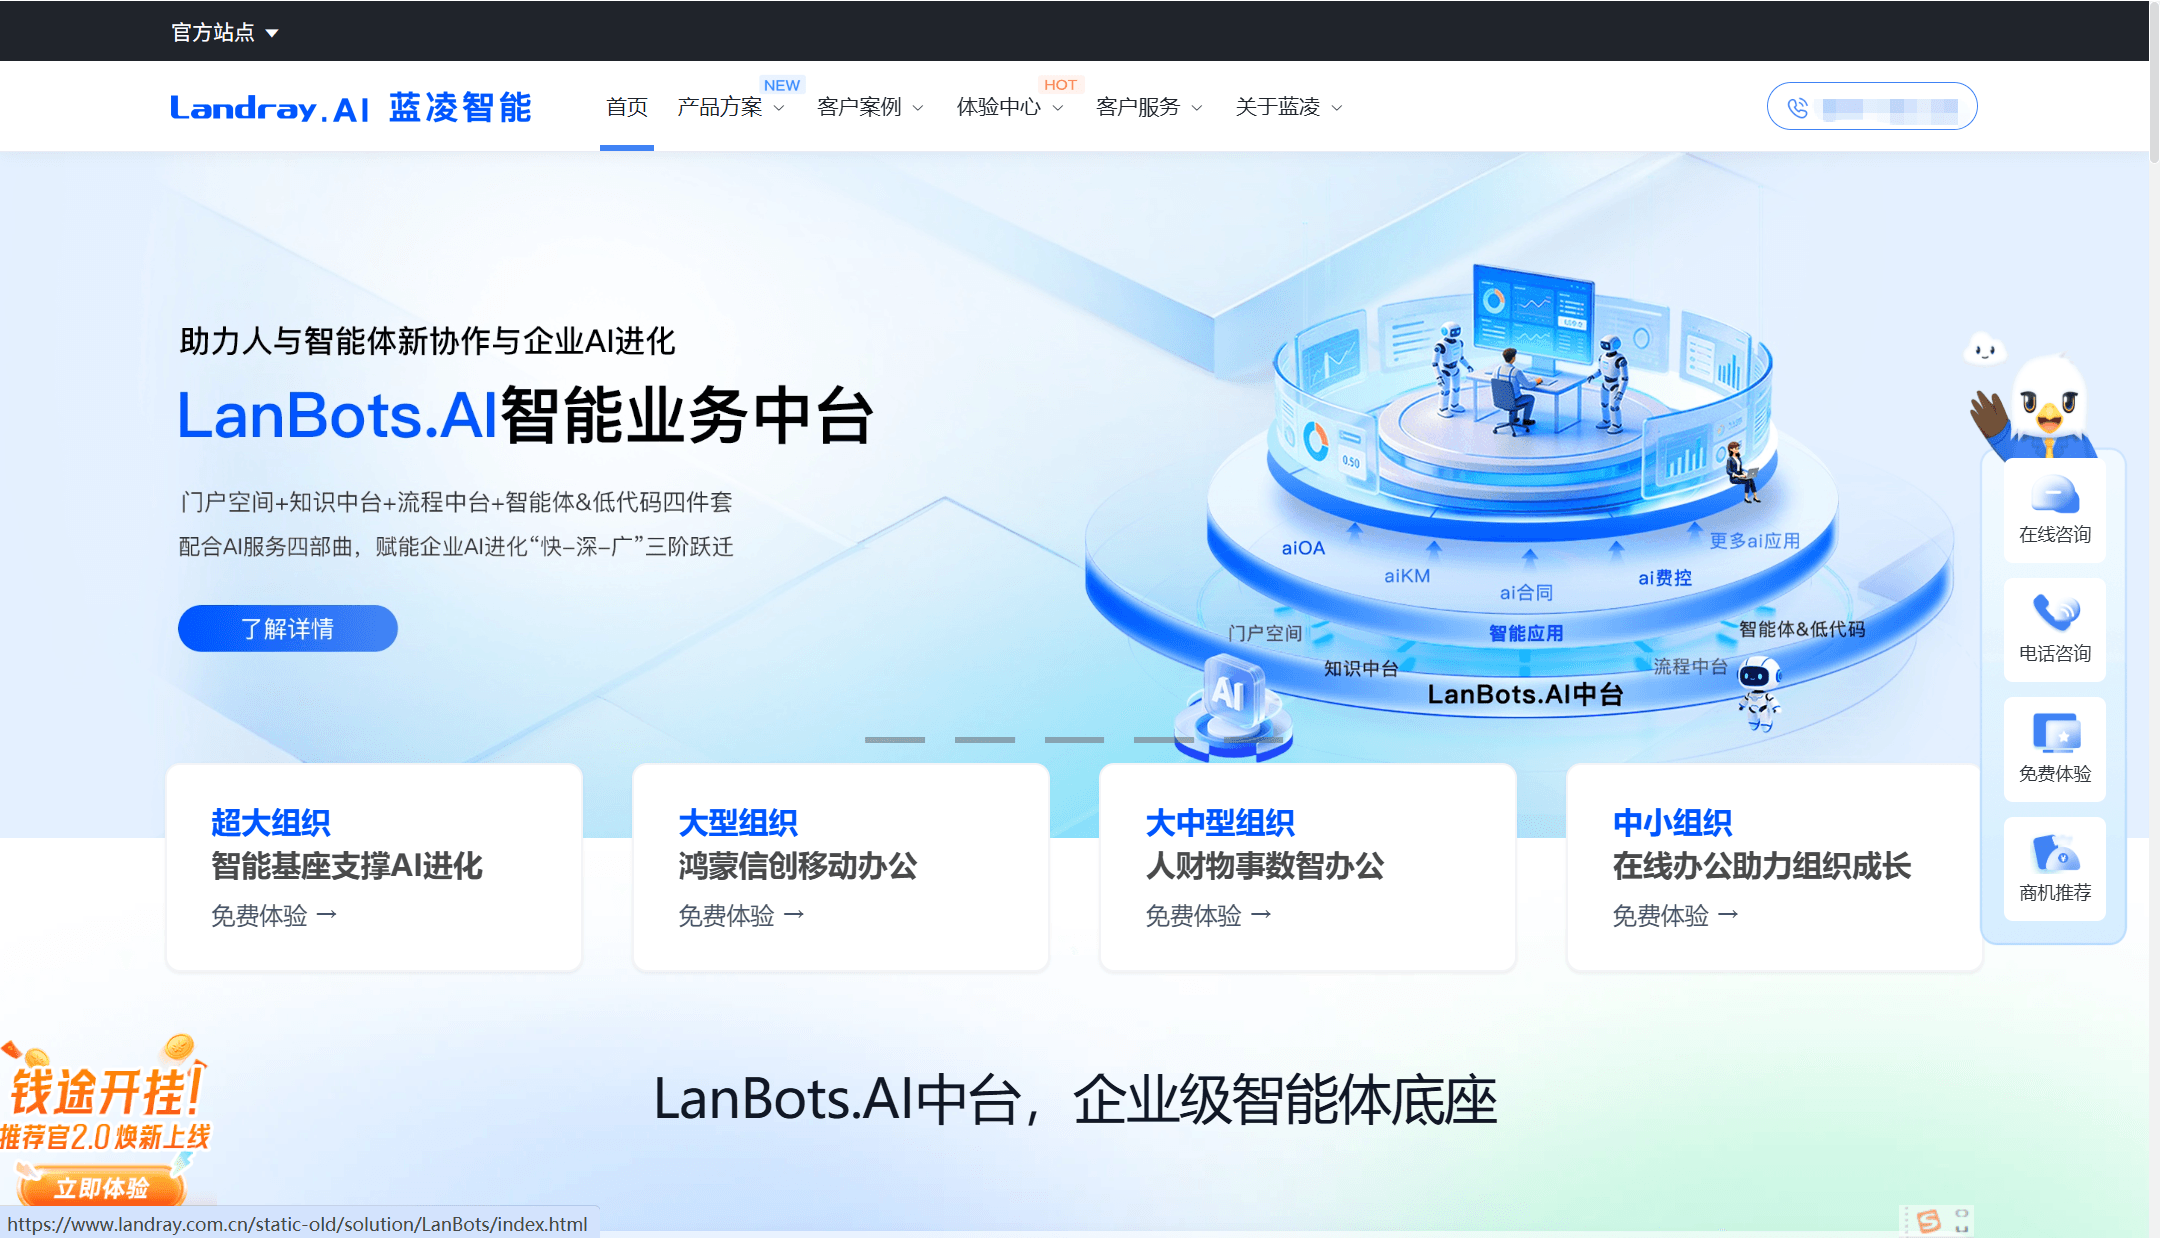
Task: Open 关于蓝凌 navigation item
Action: [1278, 107]
